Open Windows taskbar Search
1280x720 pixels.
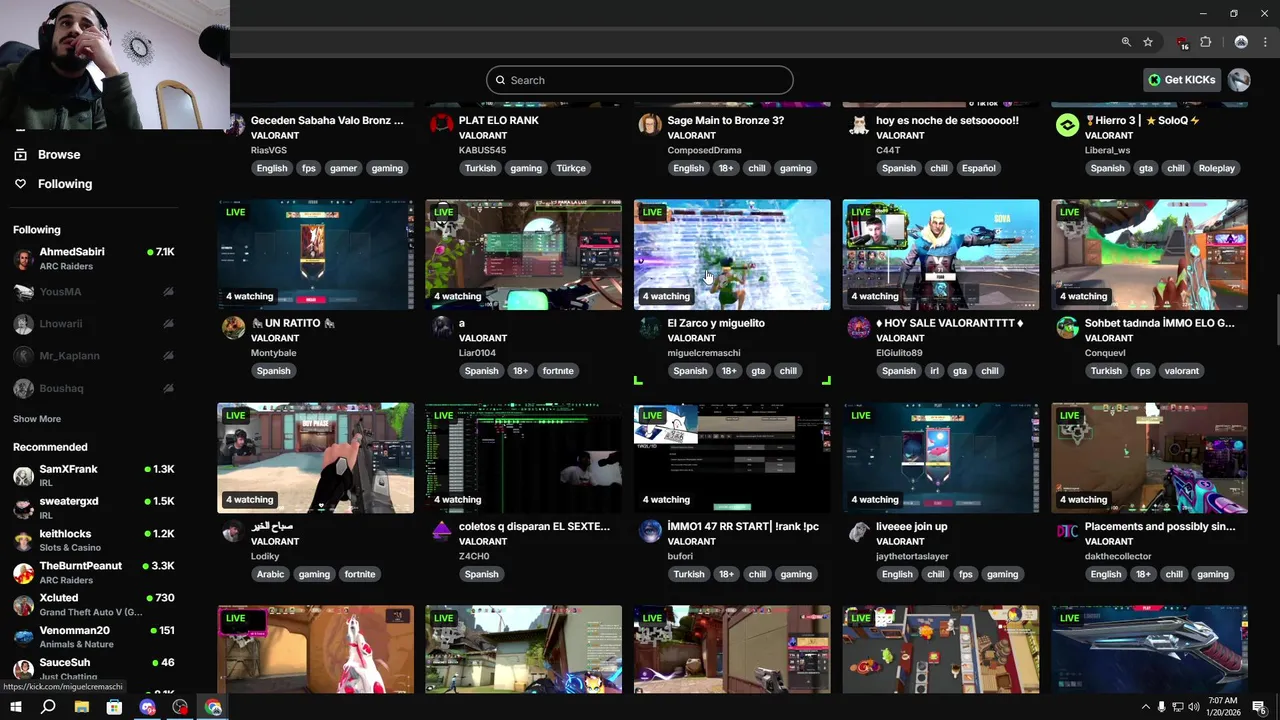(48, 707)
